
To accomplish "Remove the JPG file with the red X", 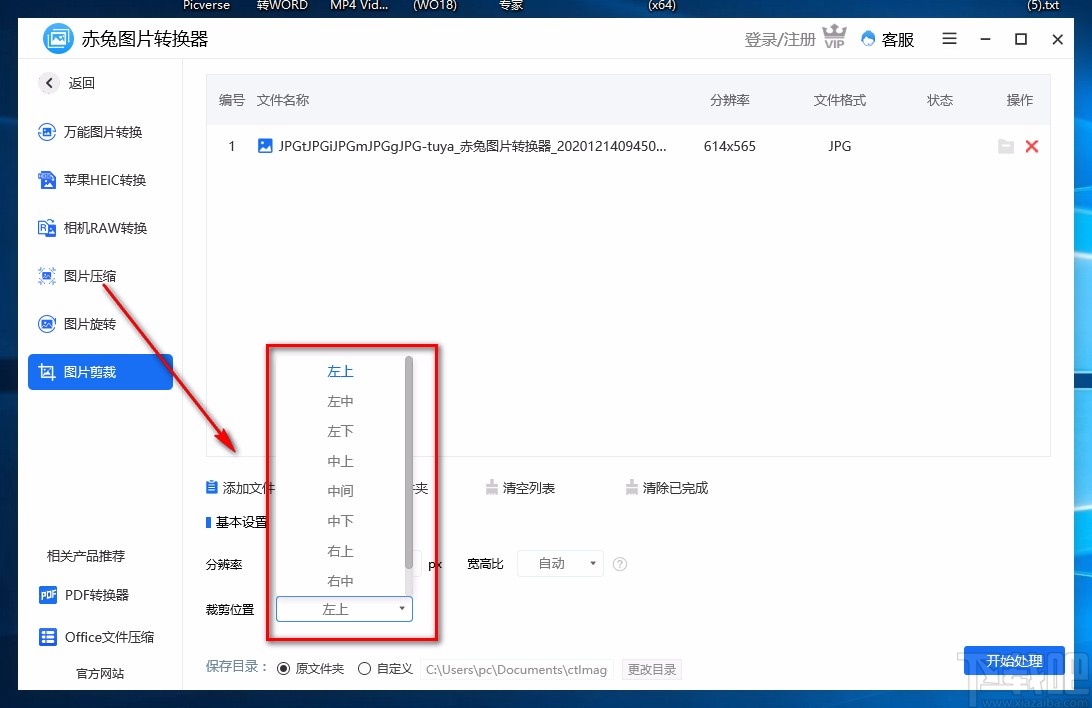I will coord(1032,146).
